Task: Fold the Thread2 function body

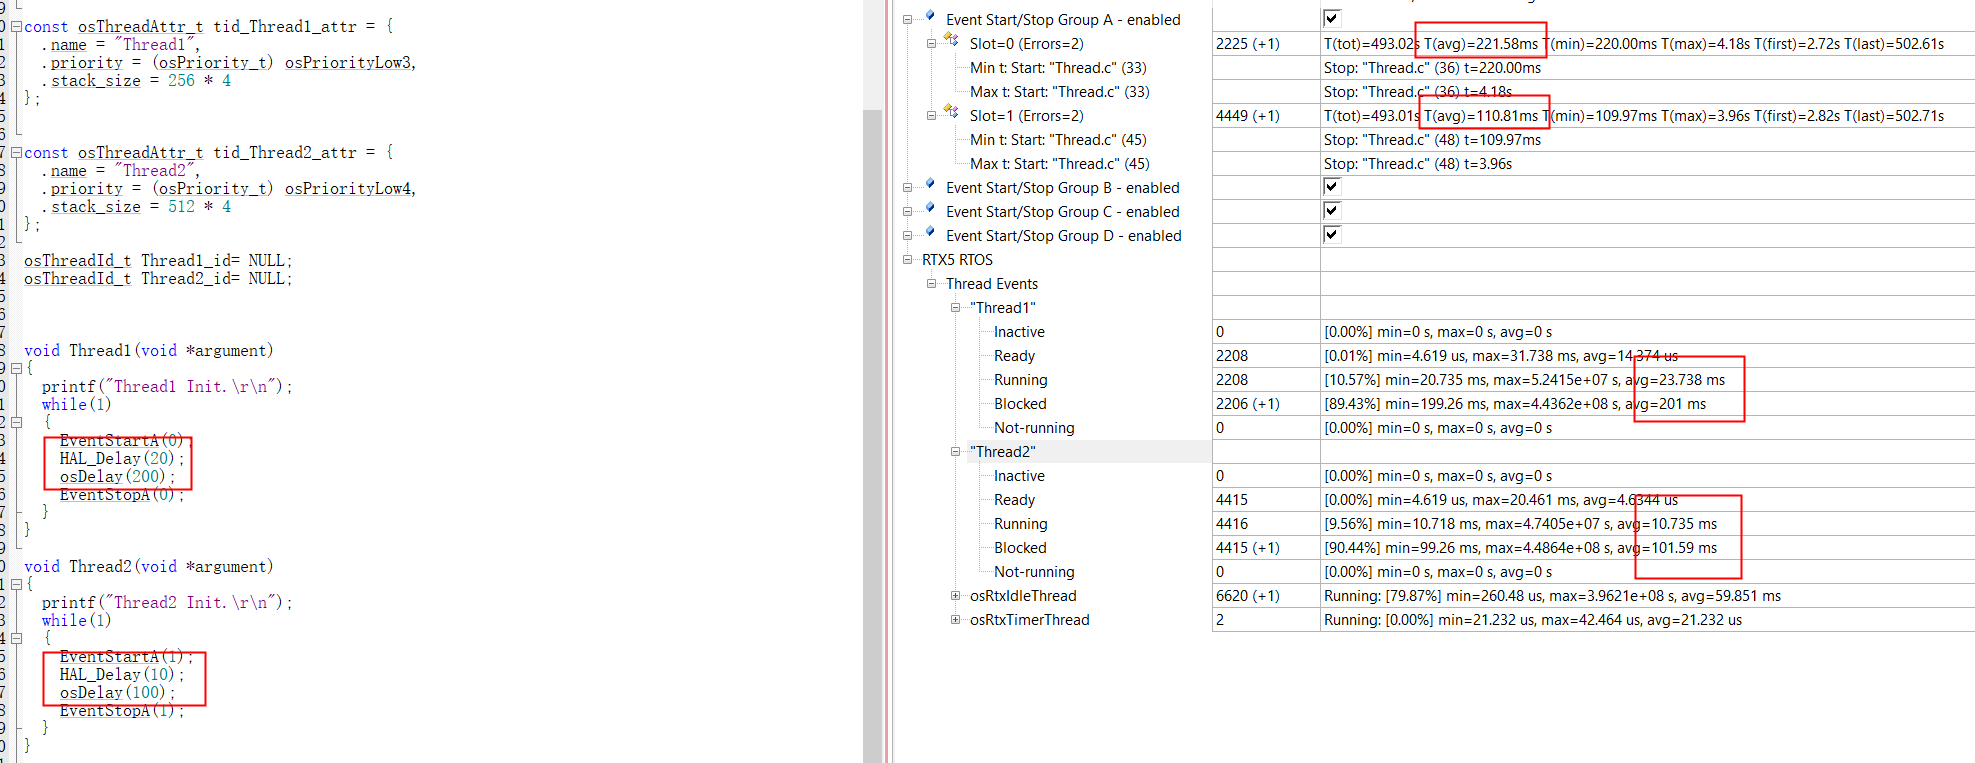Action: [x=16, y=585]
